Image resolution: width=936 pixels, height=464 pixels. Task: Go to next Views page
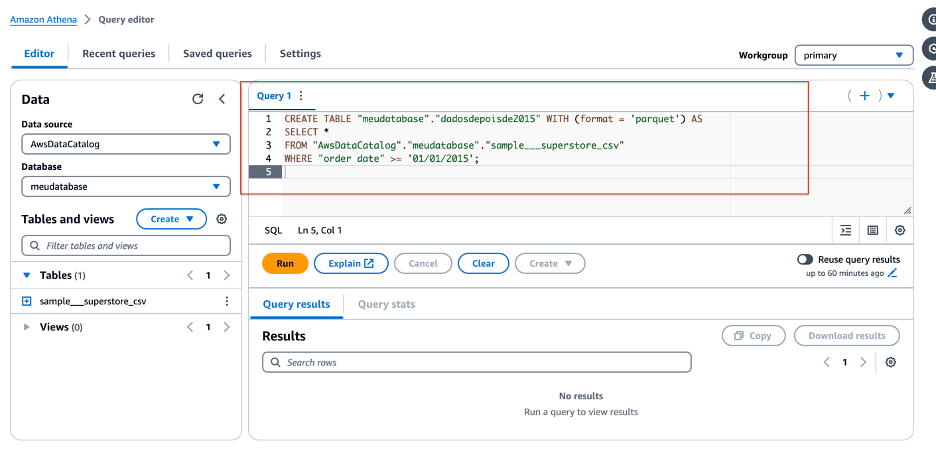226,327
